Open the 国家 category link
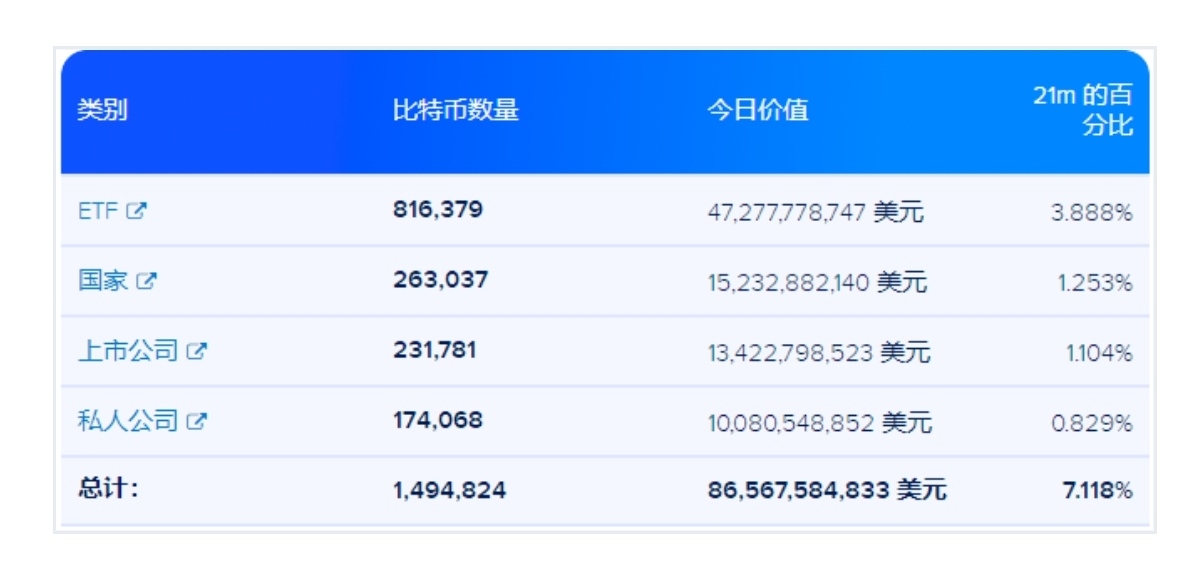 [103, 281]
